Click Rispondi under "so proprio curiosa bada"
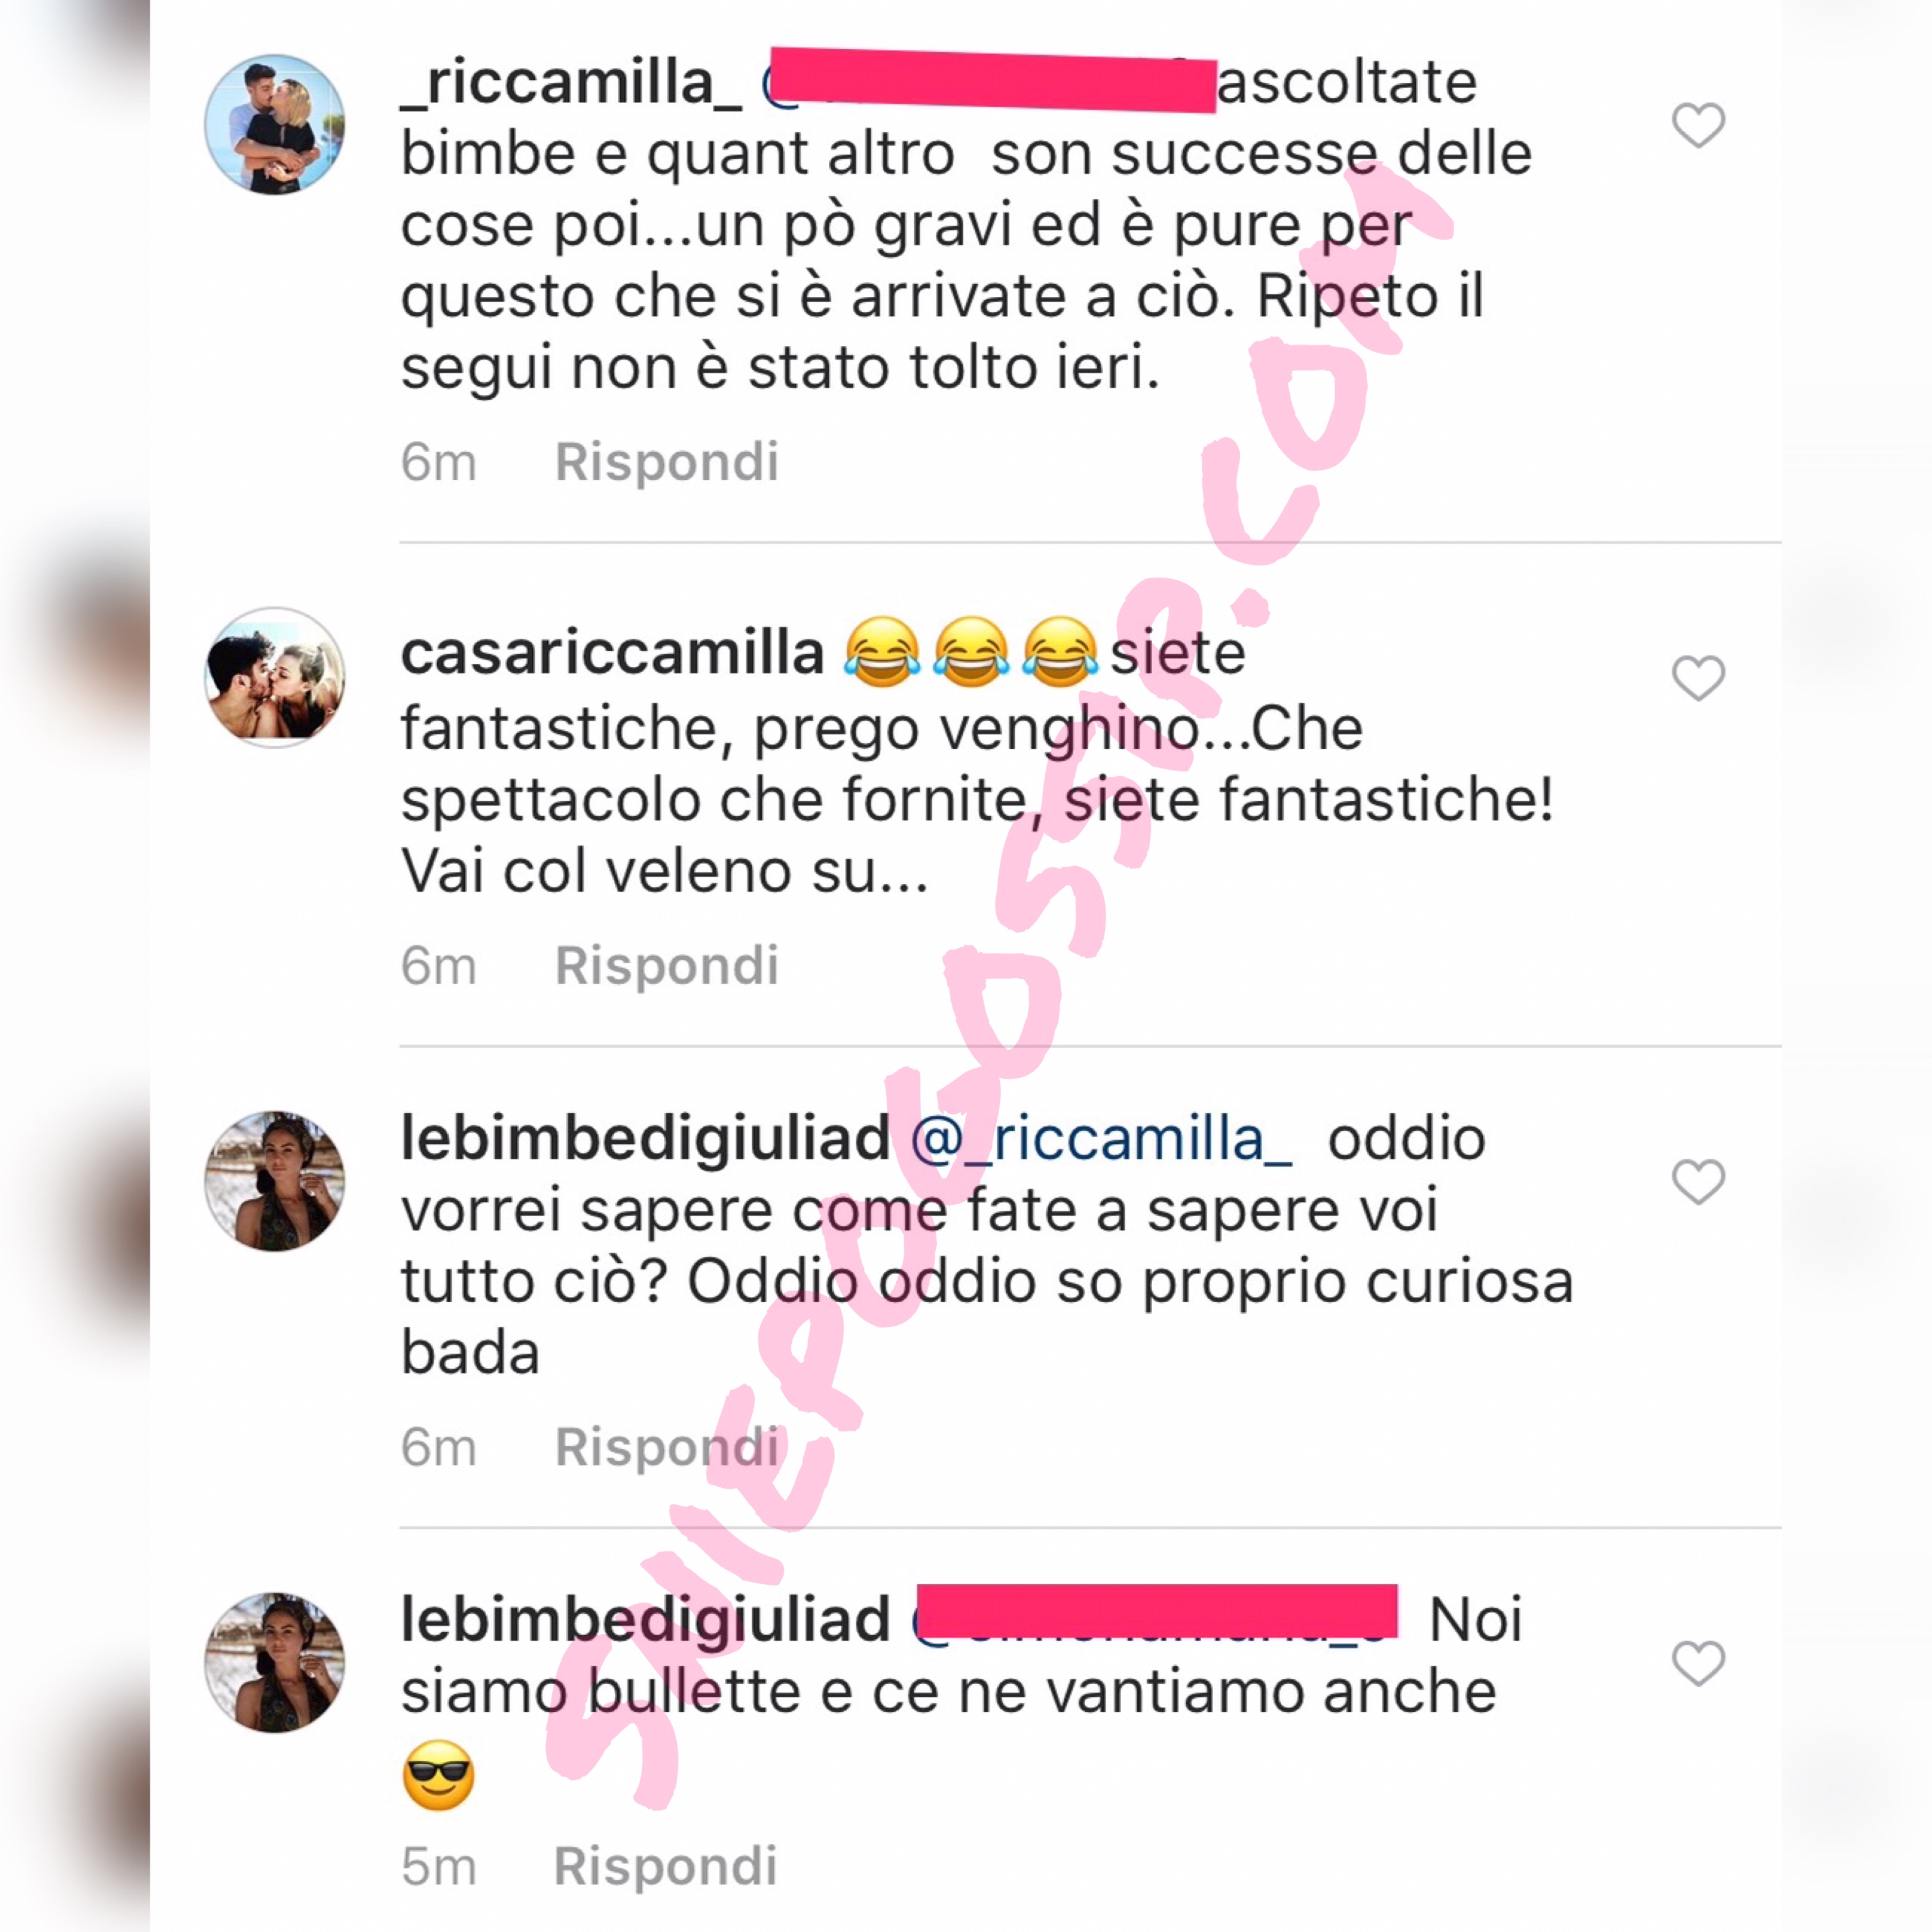This screenshot has width=1932, height=1932. [x=666, y=1447]
